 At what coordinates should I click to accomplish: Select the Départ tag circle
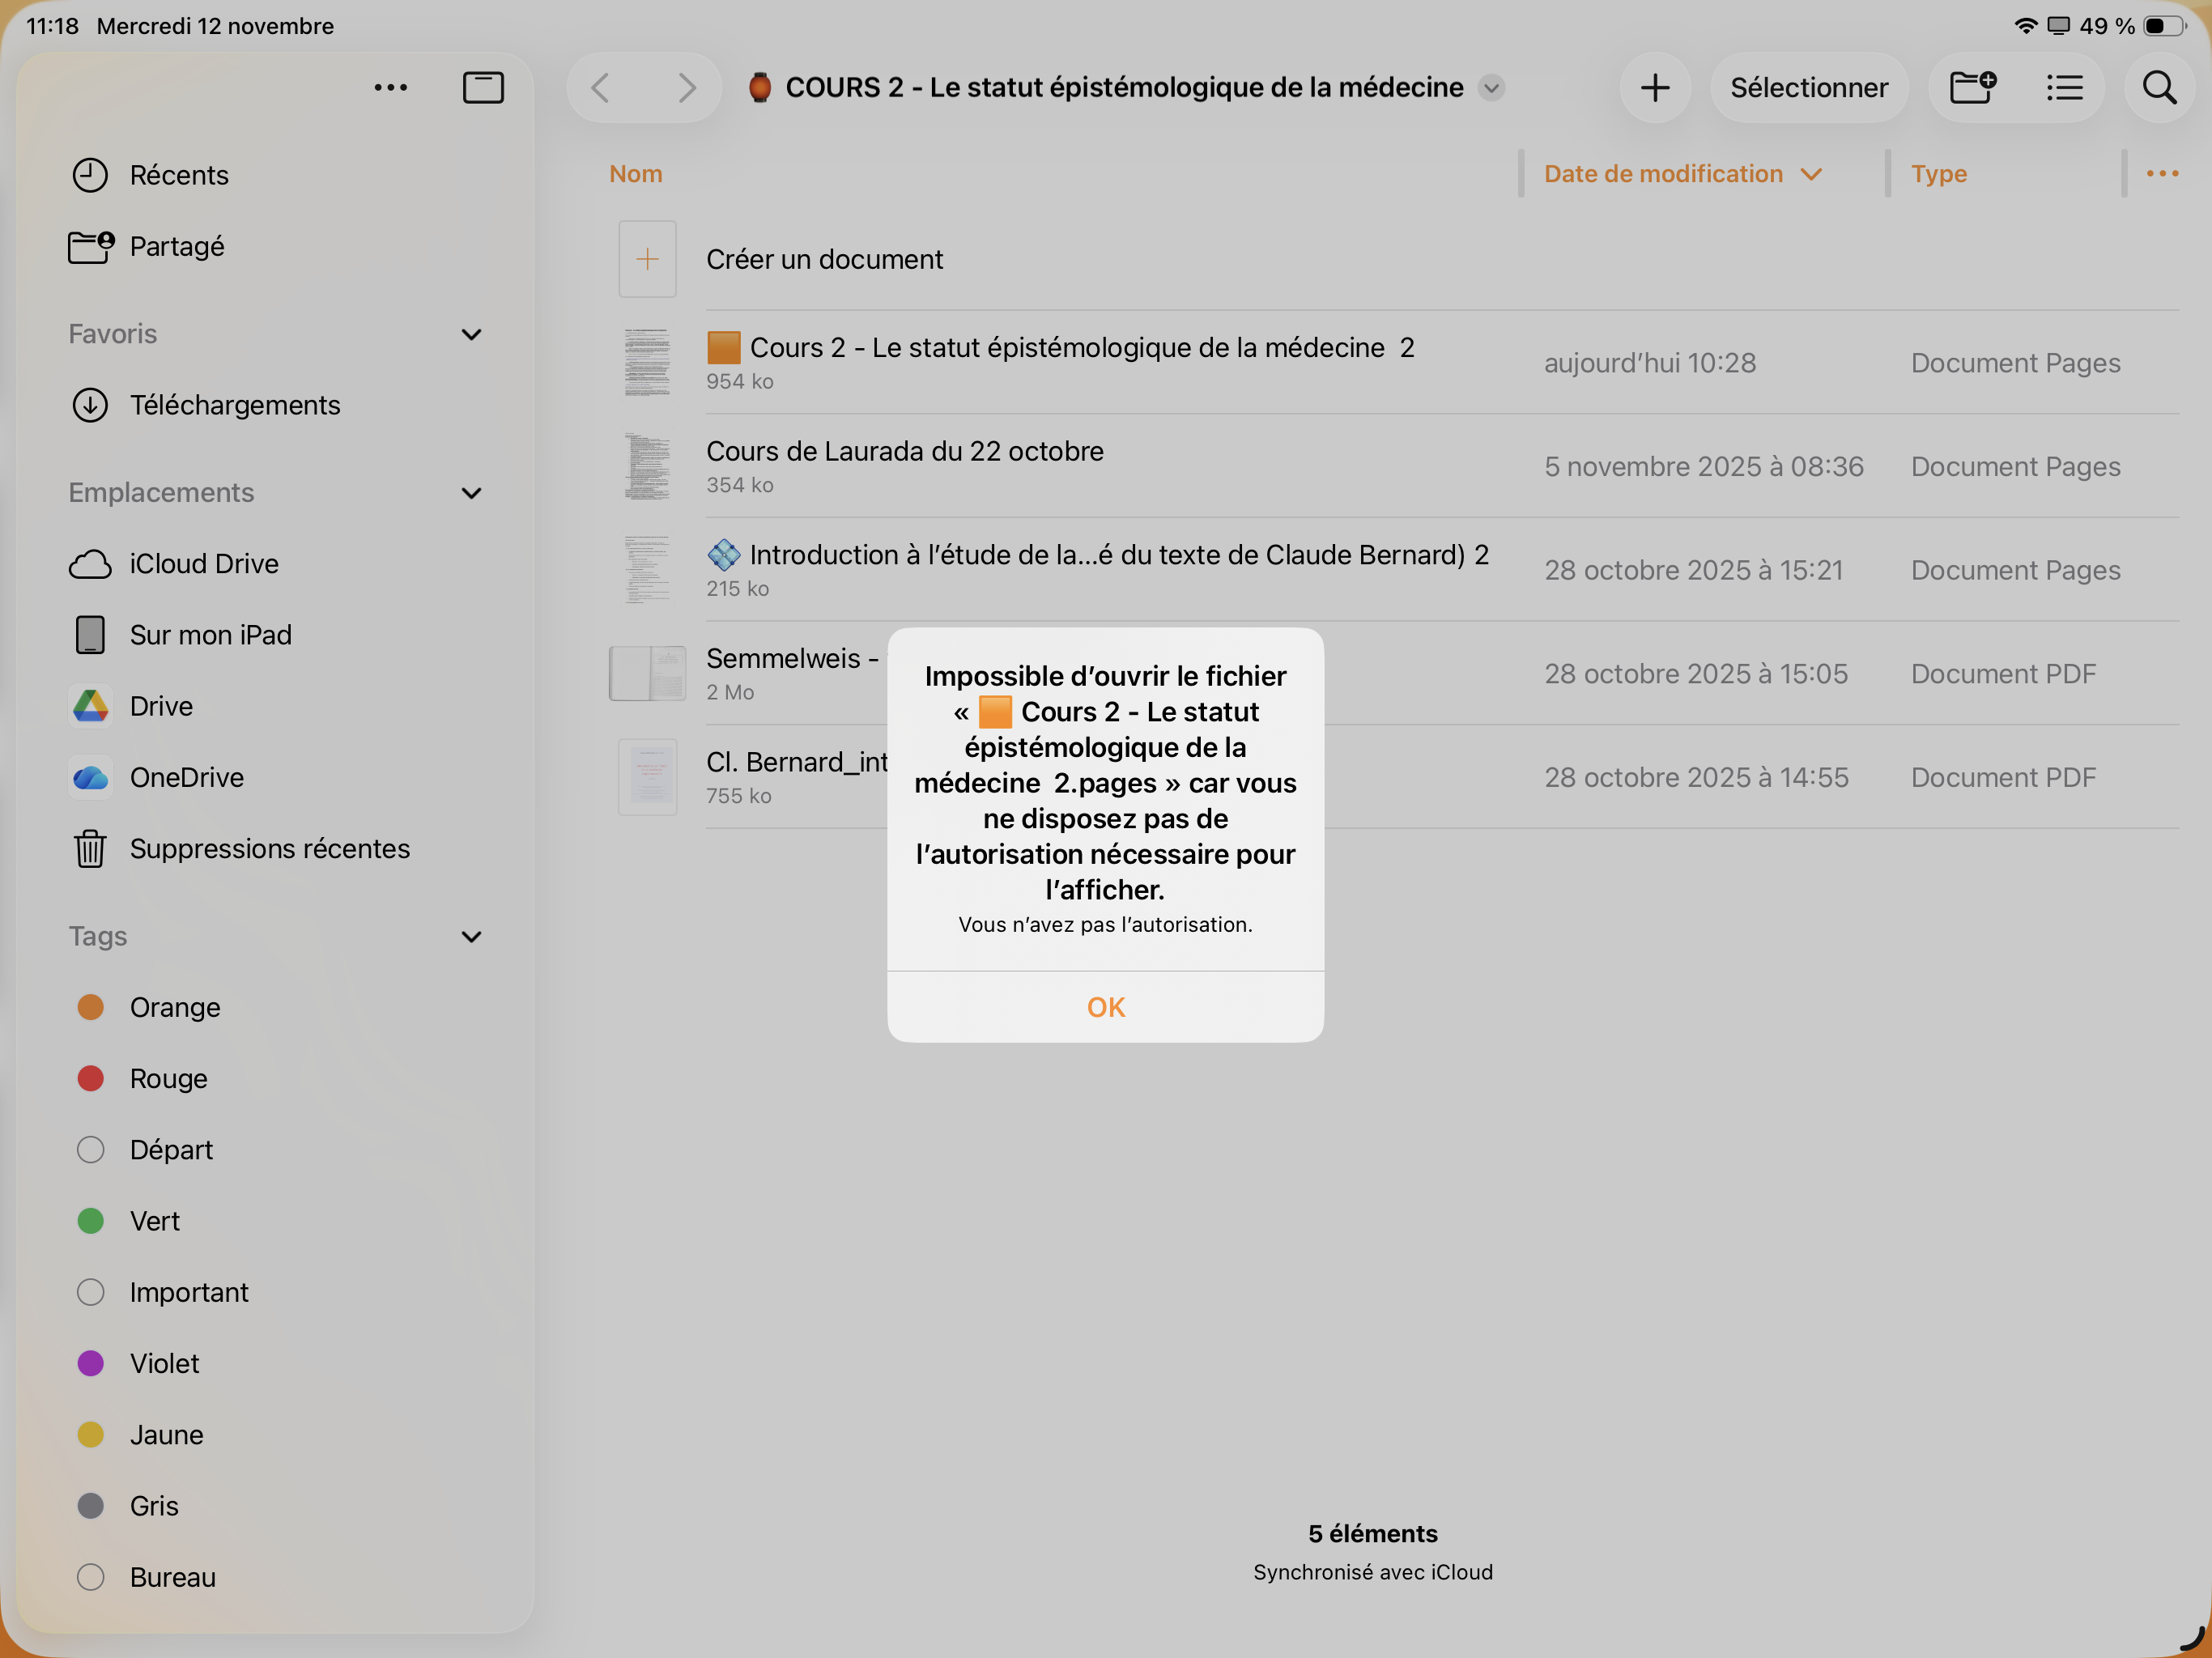pos(91,1150)
